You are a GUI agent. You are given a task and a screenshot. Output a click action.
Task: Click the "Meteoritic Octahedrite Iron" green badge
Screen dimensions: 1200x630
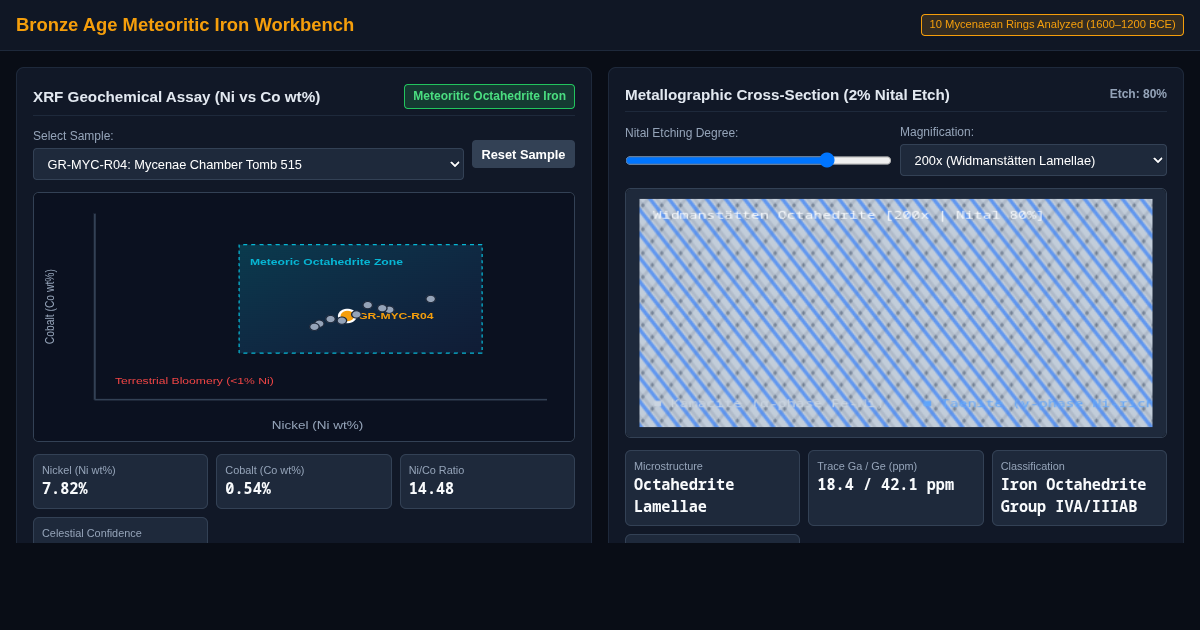[489, 96]
